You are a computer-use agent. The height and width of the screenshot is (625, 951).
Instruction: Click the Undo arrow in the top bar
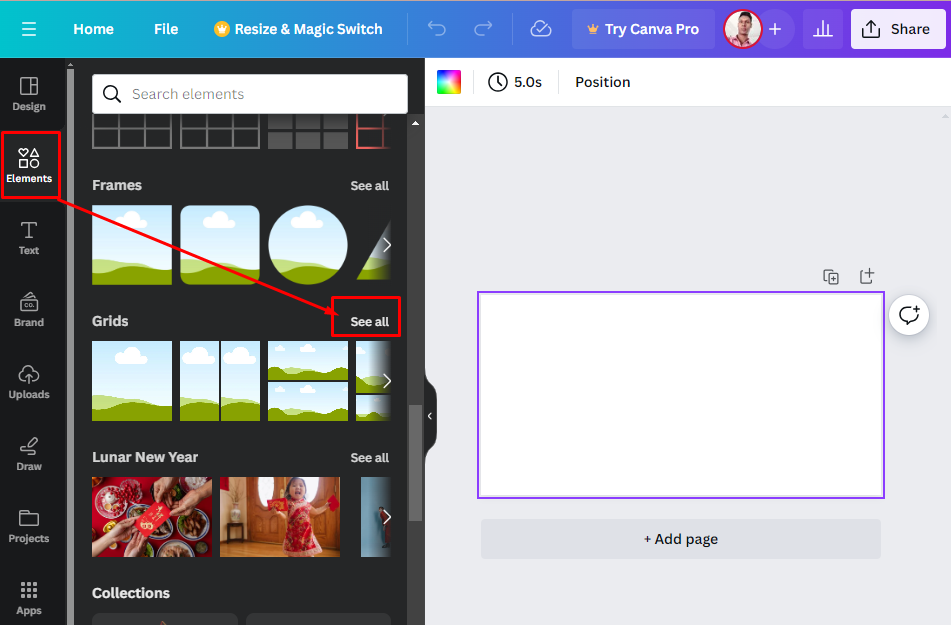point(437,29)
